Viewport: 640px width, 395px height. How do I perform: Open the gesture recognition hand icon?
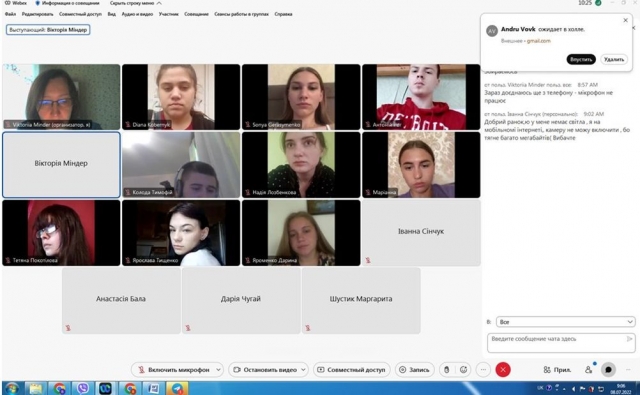(447, 370)
